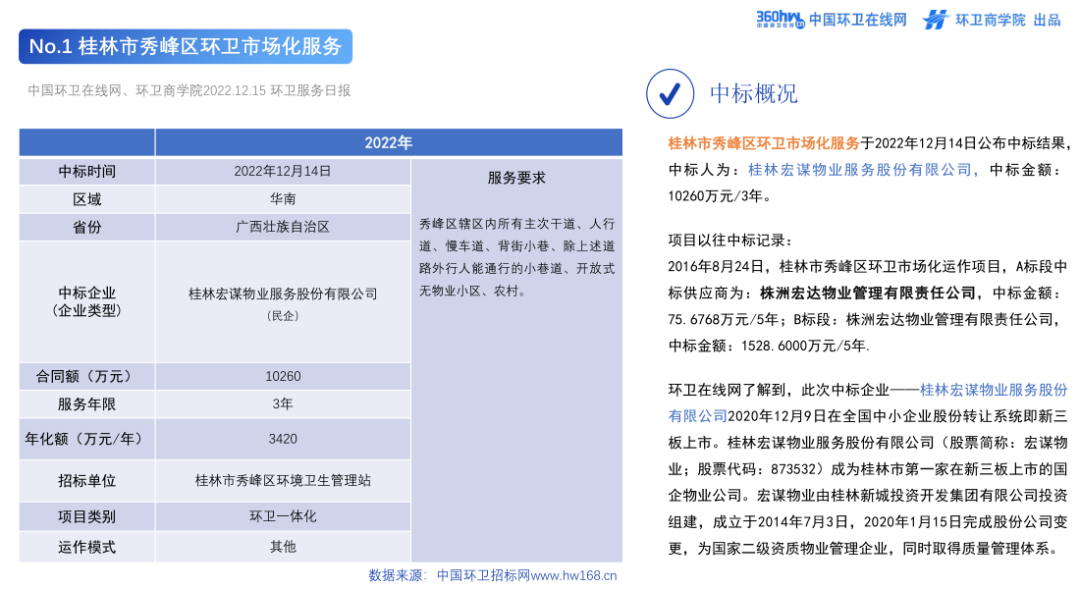The width and height of the screenshot is (1080, 589).
Task: Click the 服务要求 column heading
Action: click(x=517, y=178)
